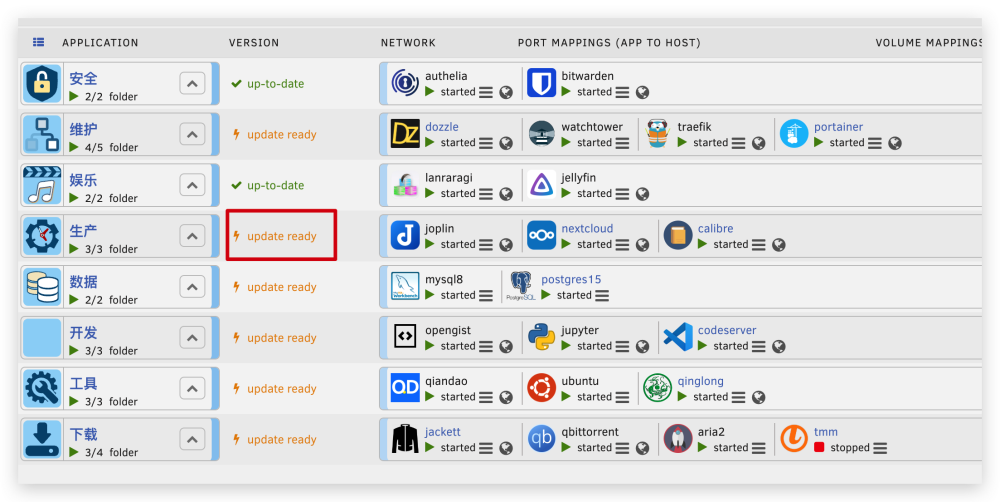This screenshot has height=502, width=1000.
Task: Open the hamburger menu for postgres15
Action: (602, 295)
